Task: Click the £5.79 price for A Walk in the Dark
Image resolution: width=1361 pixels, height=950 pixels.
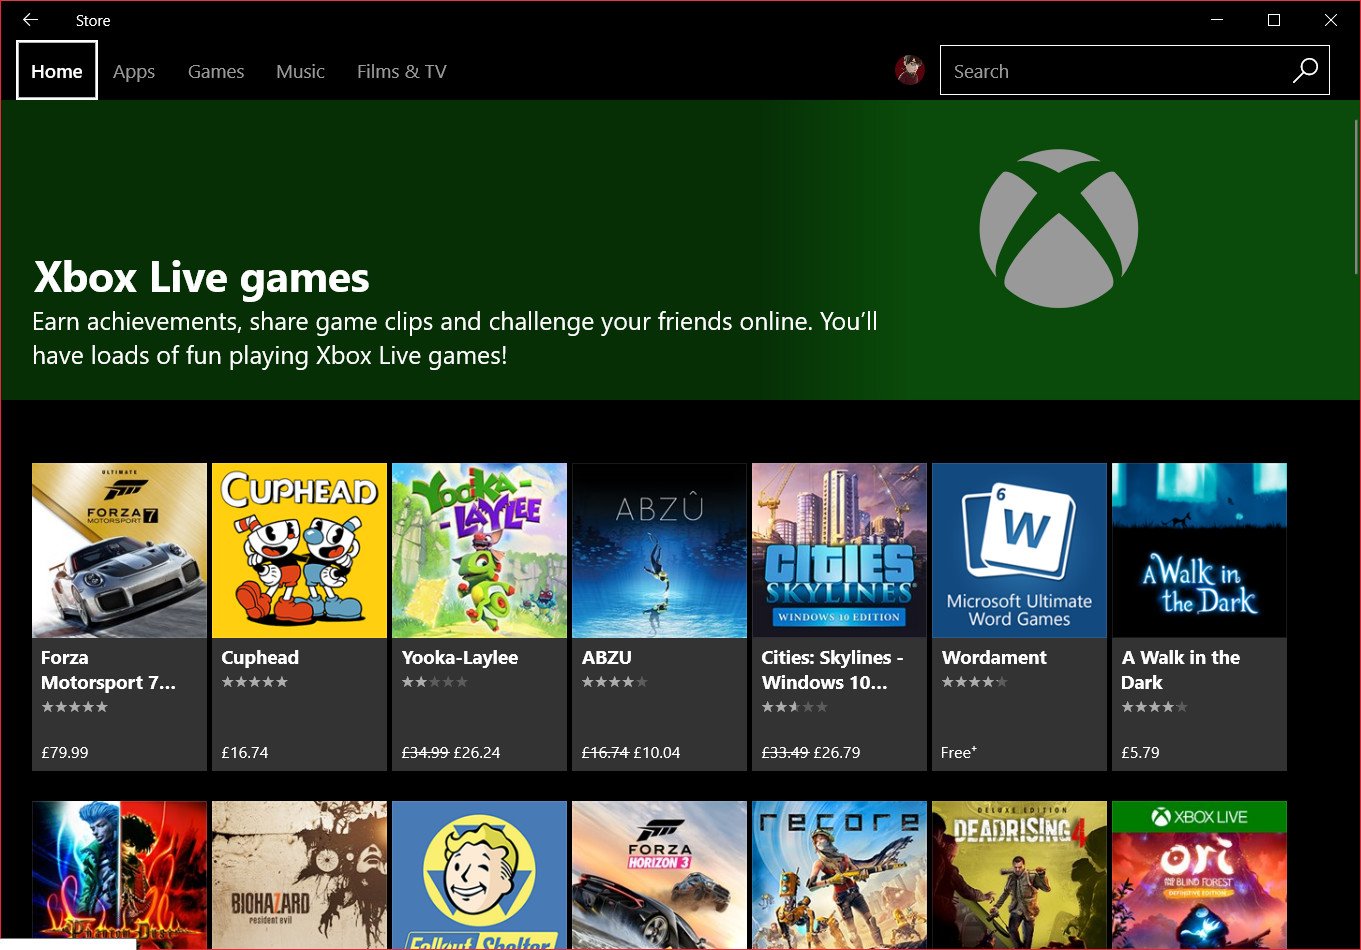Action: click(1141, 752)
